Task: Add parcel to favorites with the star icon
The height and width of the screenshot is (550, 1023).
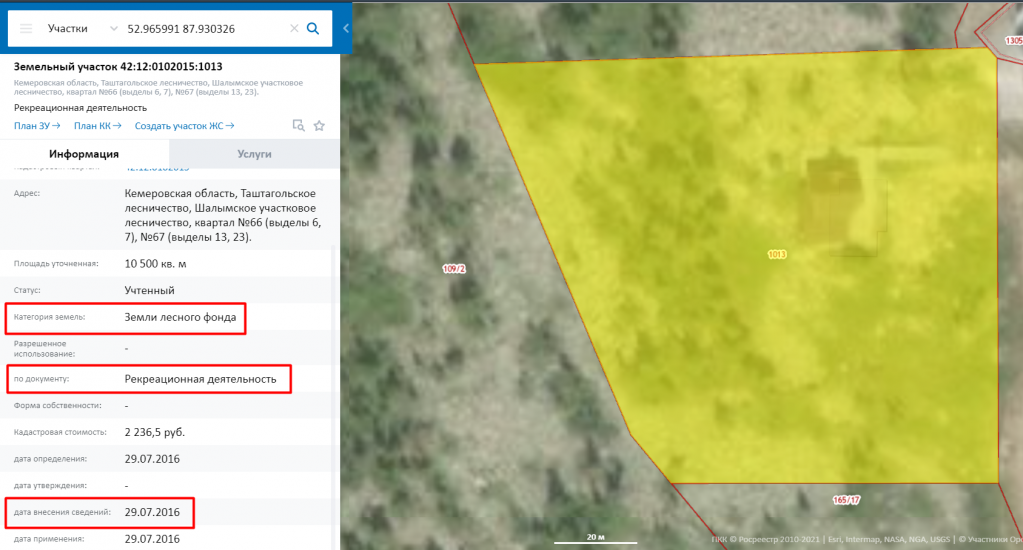Action: 319,125
